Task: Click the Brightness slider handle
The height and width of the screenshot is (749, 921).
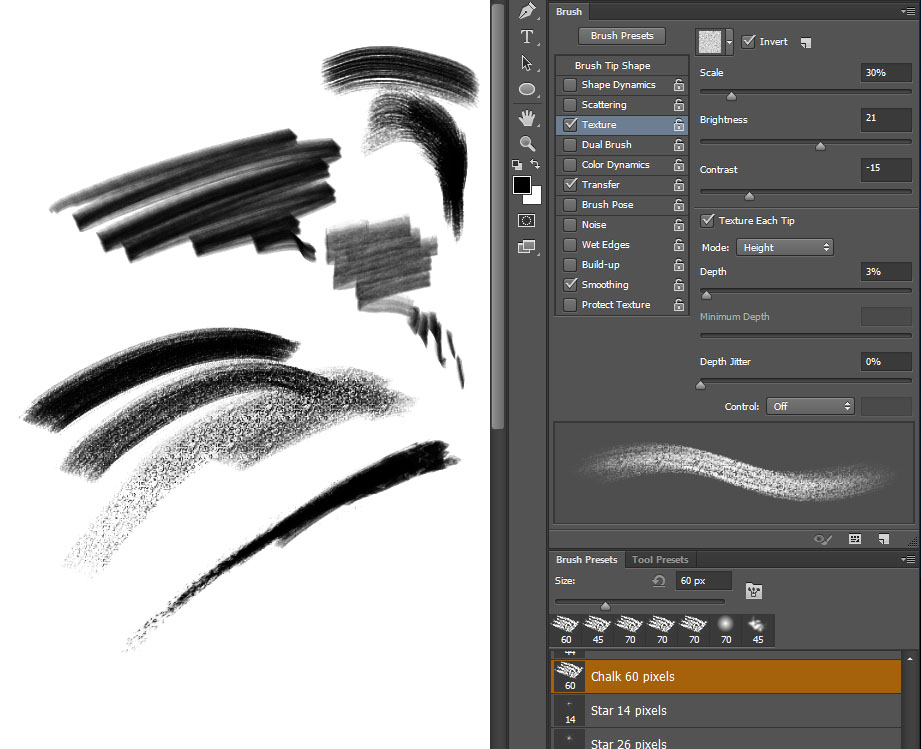Action: pos(821,146)
